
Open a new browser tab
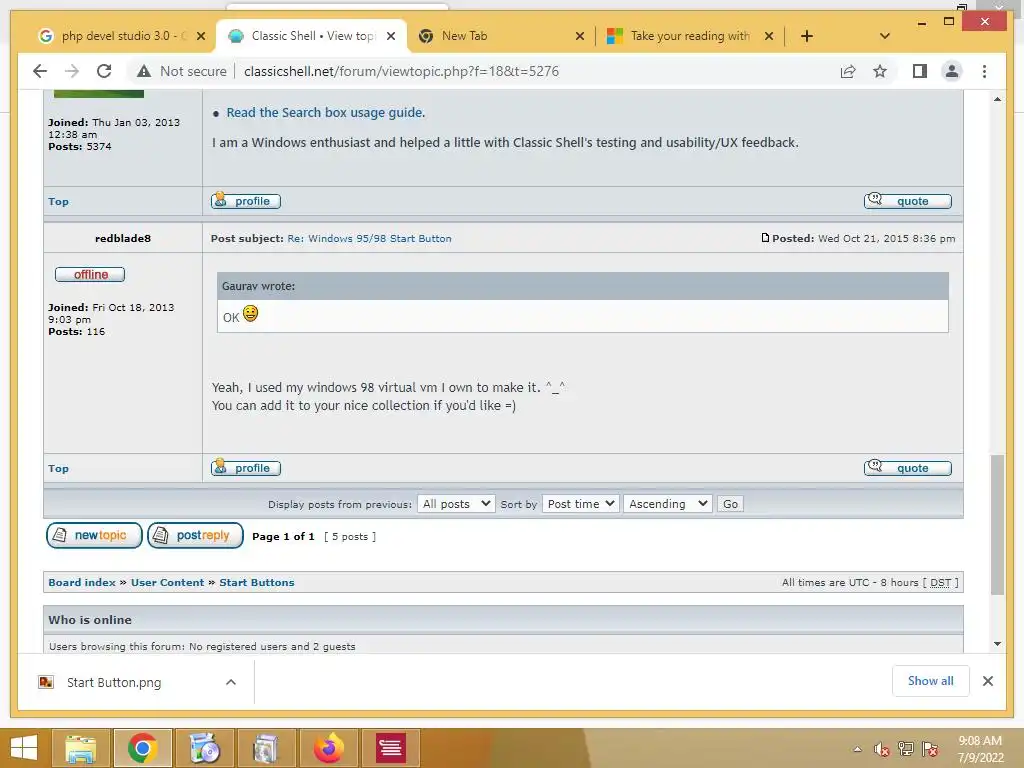pyautogui.click(x=807, y=36)
